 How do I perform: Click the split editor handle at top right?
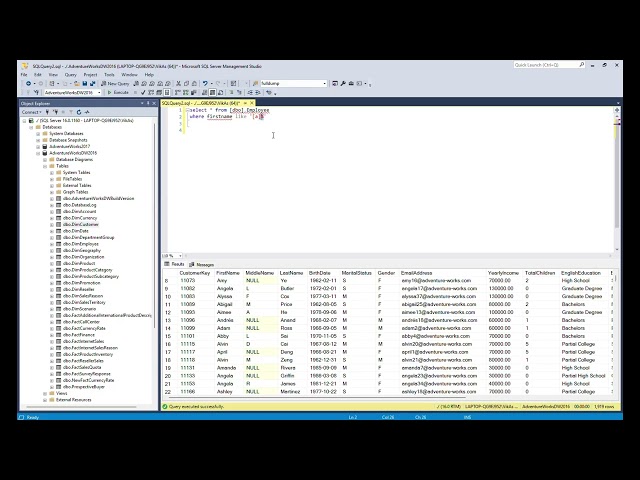(x=617, y=110)
